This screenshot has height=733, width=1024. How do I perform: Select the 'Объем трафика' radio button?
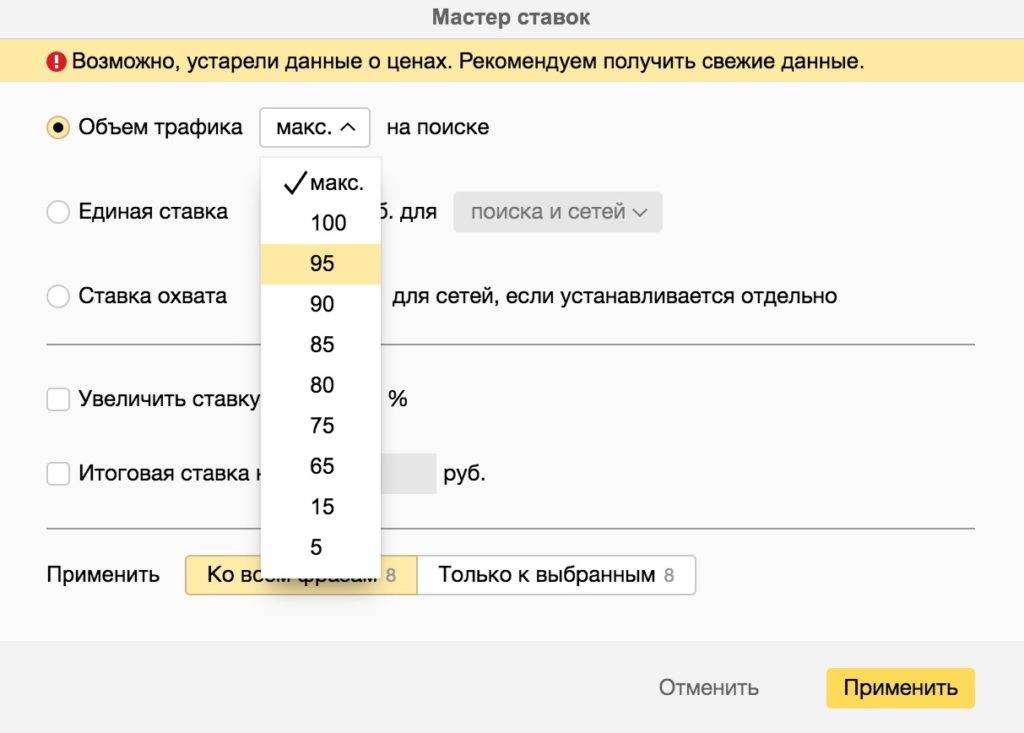click(x=59, y=127)
